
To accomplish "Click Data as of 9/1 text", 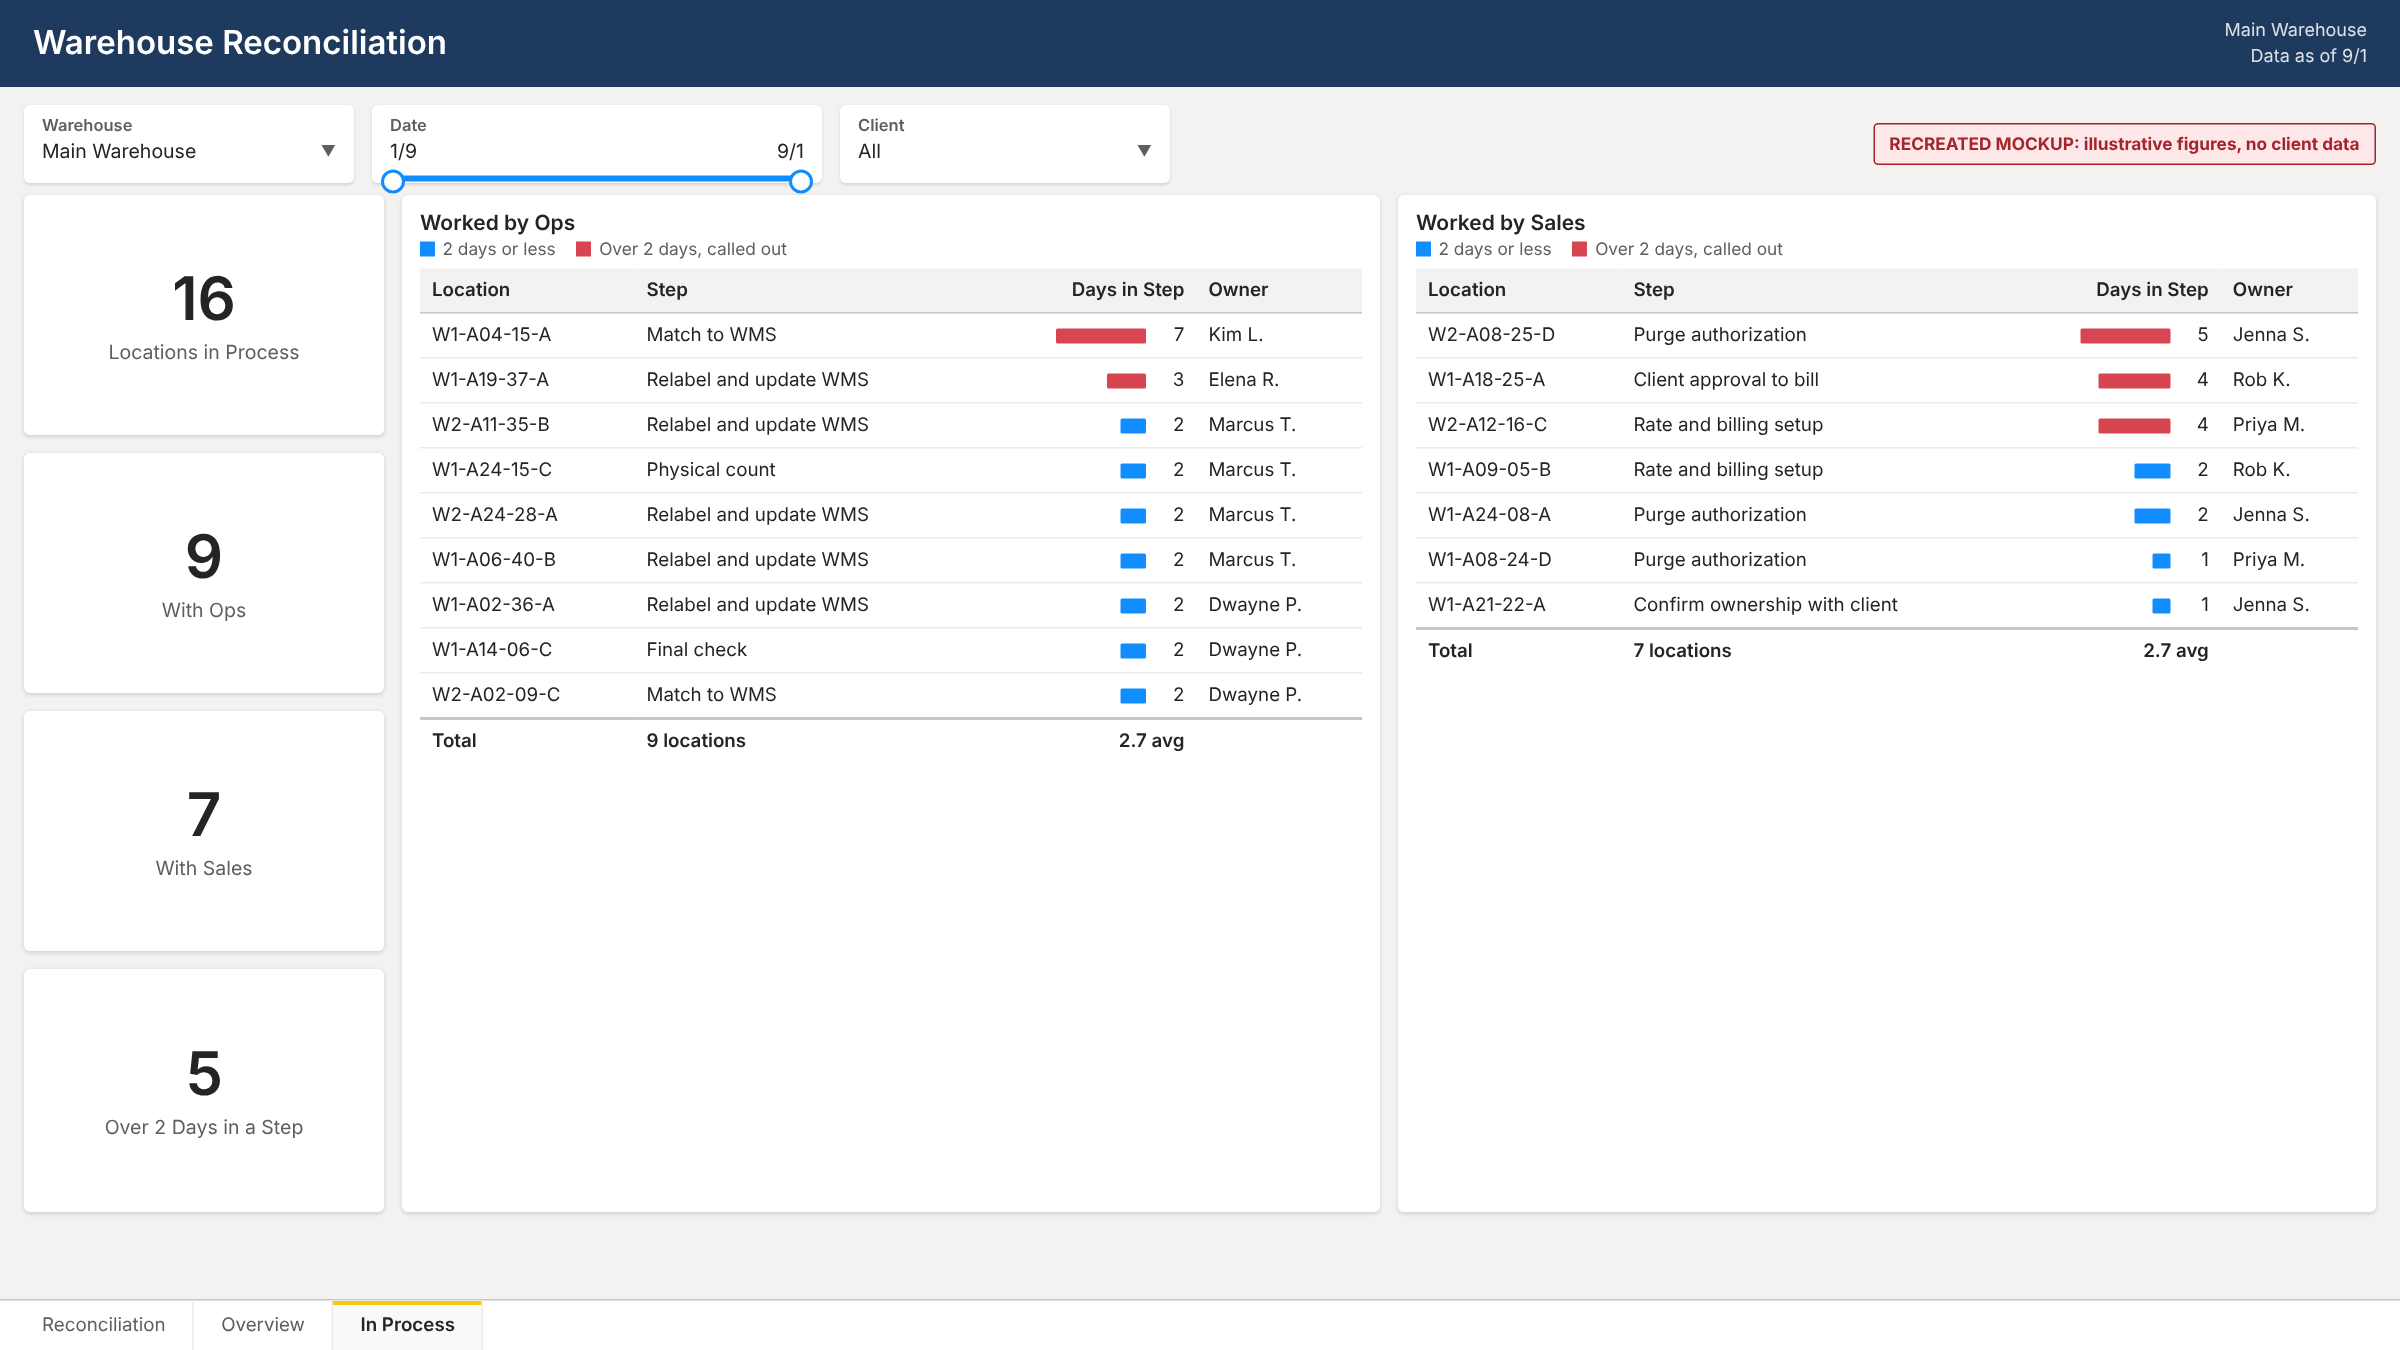I will tap(2308, 56).
